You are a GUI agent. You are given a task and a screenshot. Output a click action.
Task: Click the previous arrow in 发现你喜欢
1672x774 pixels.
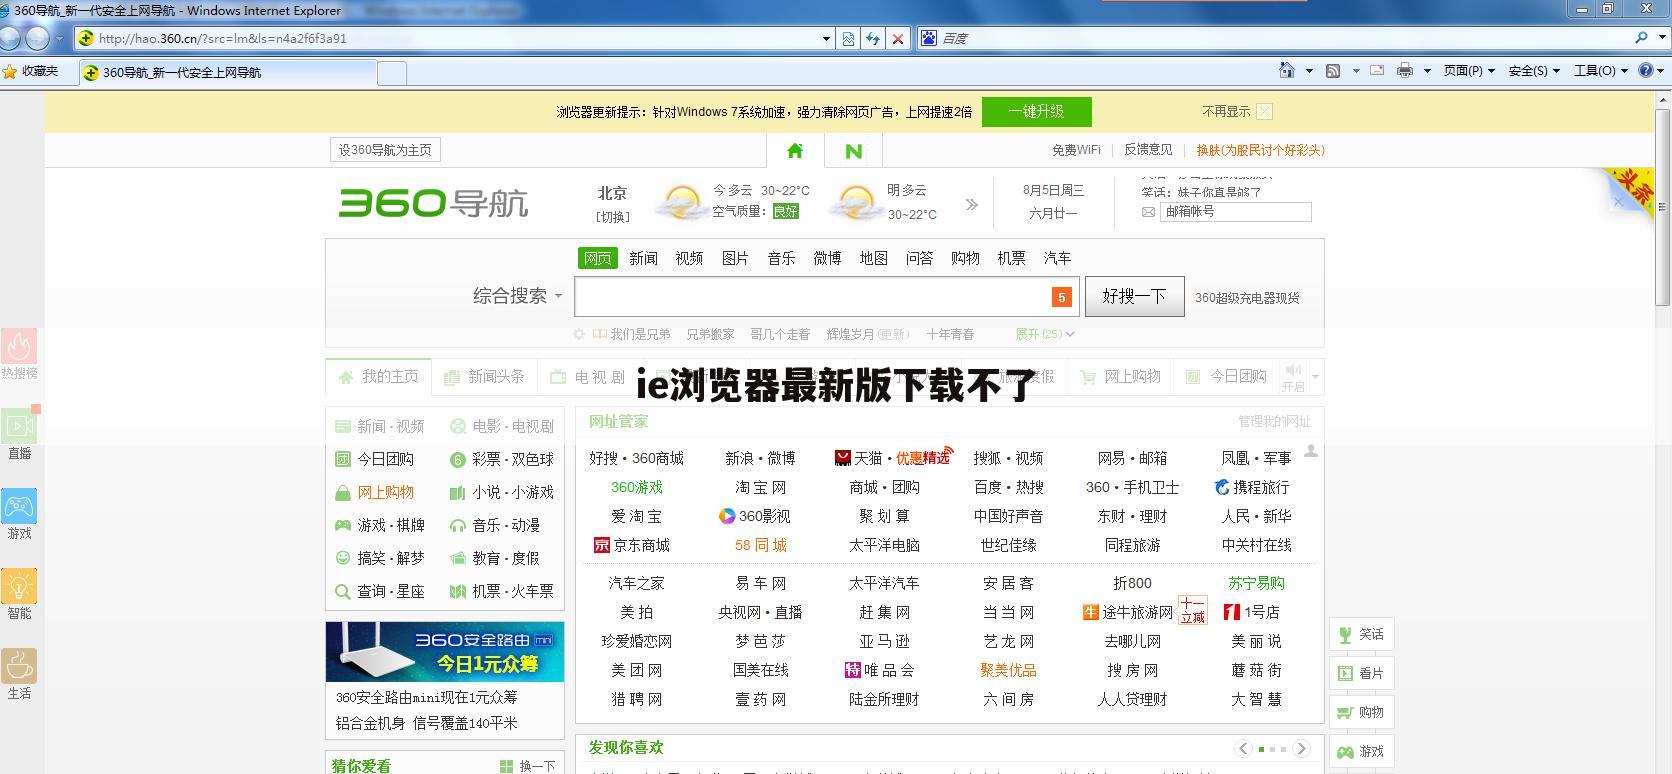point(1243,748)
